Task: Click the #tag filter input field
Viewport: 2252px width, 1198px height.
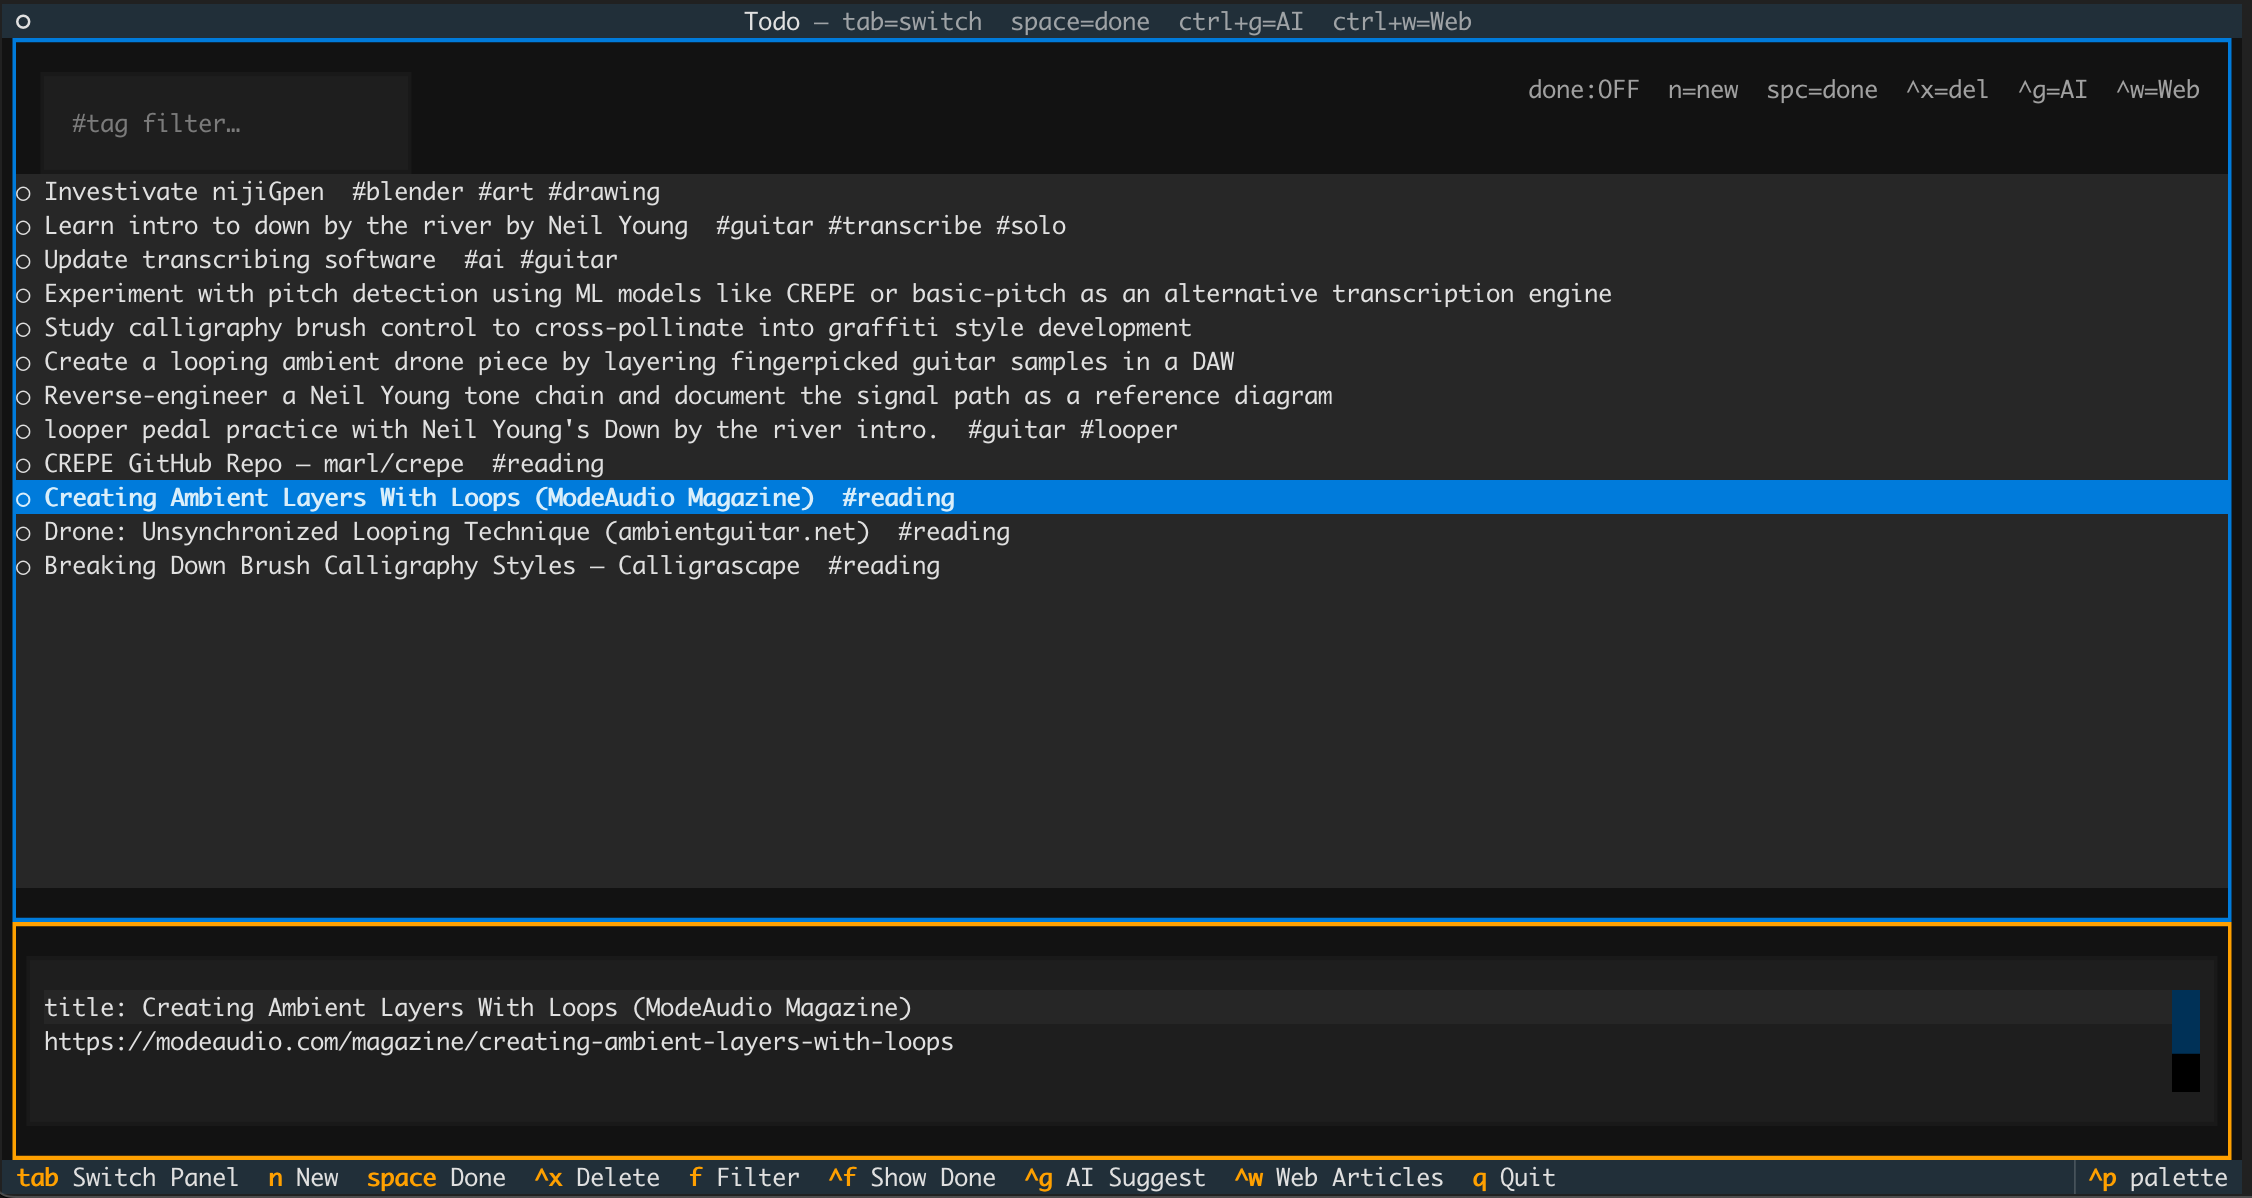Action: tap(226, 124)
